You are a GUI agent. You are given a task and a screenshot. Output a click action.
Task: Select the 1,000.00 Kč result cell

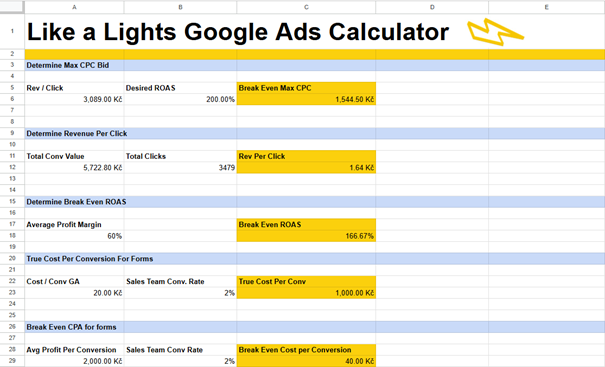(x=306, y=293)
